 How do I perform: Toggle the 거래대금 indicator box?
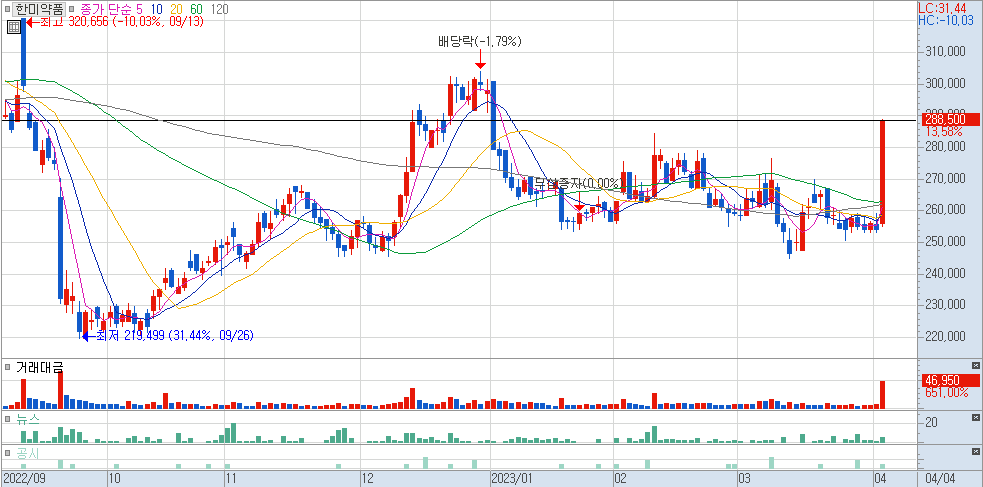click(7, 366)
